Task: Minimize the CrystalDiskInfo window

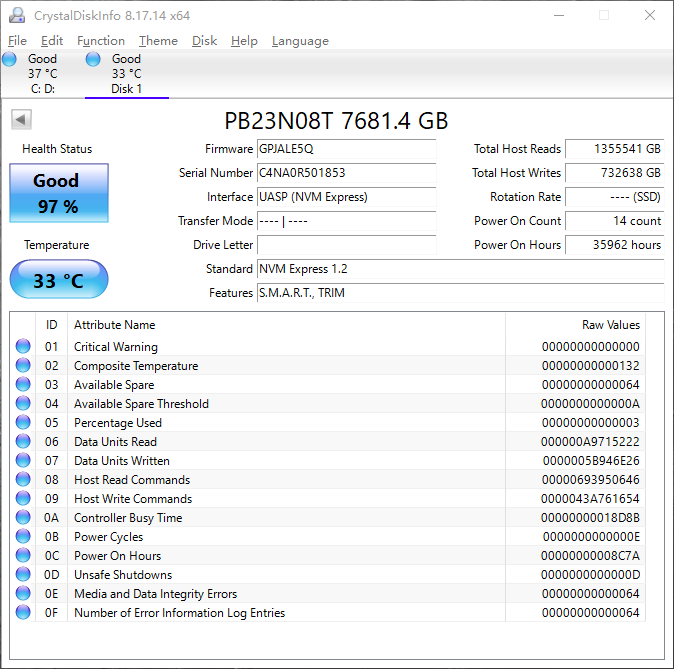Action: 559,15
